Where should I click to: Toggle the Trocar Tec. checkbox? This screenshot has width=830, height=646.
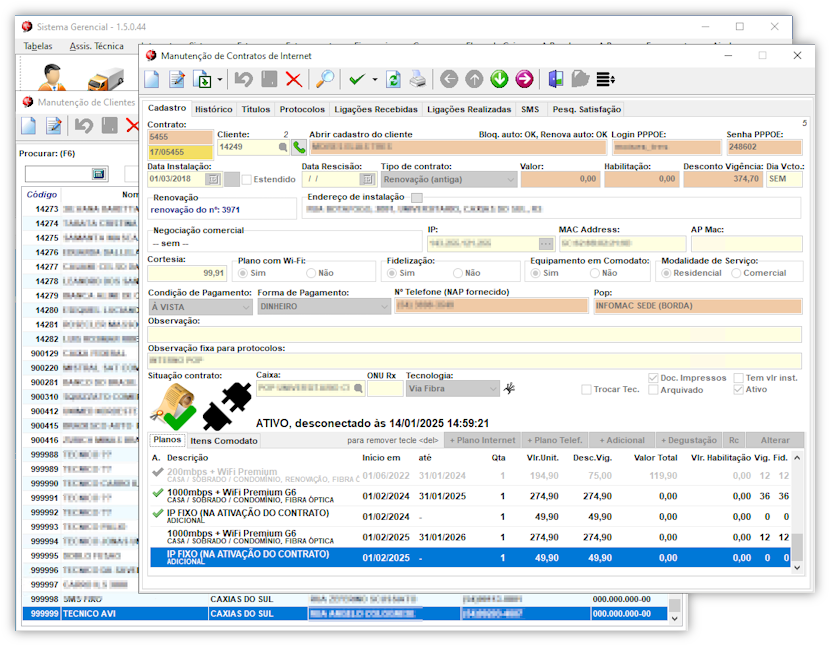click(587, 389)
